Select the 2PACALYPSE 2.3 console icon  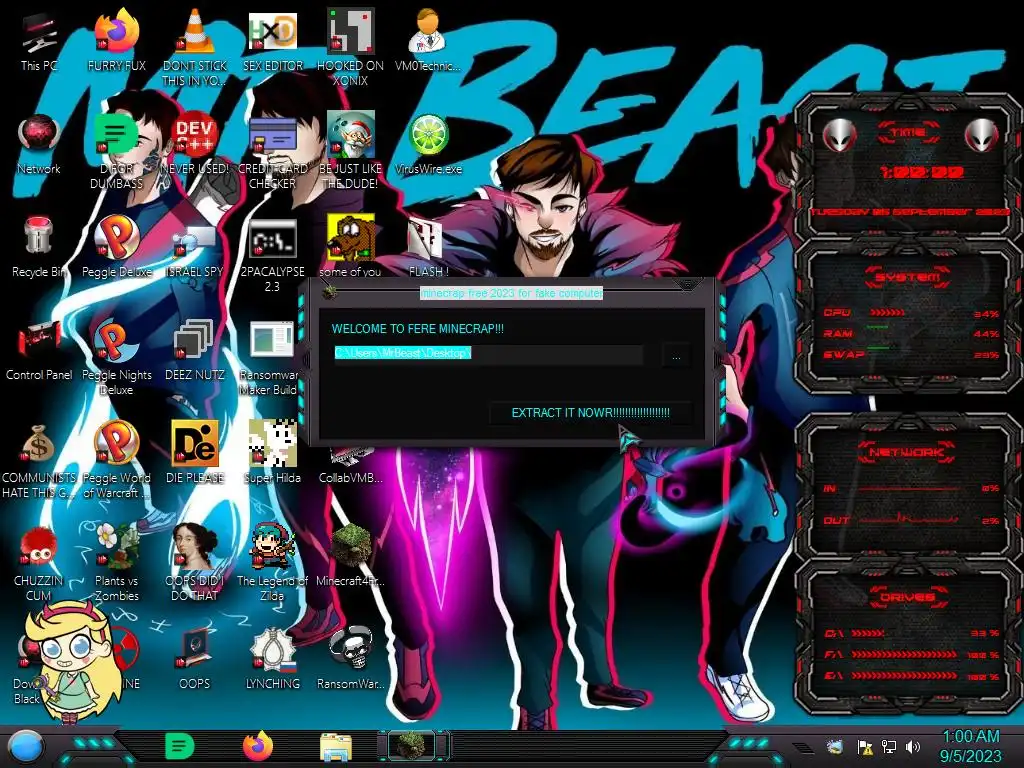[273, 256]
